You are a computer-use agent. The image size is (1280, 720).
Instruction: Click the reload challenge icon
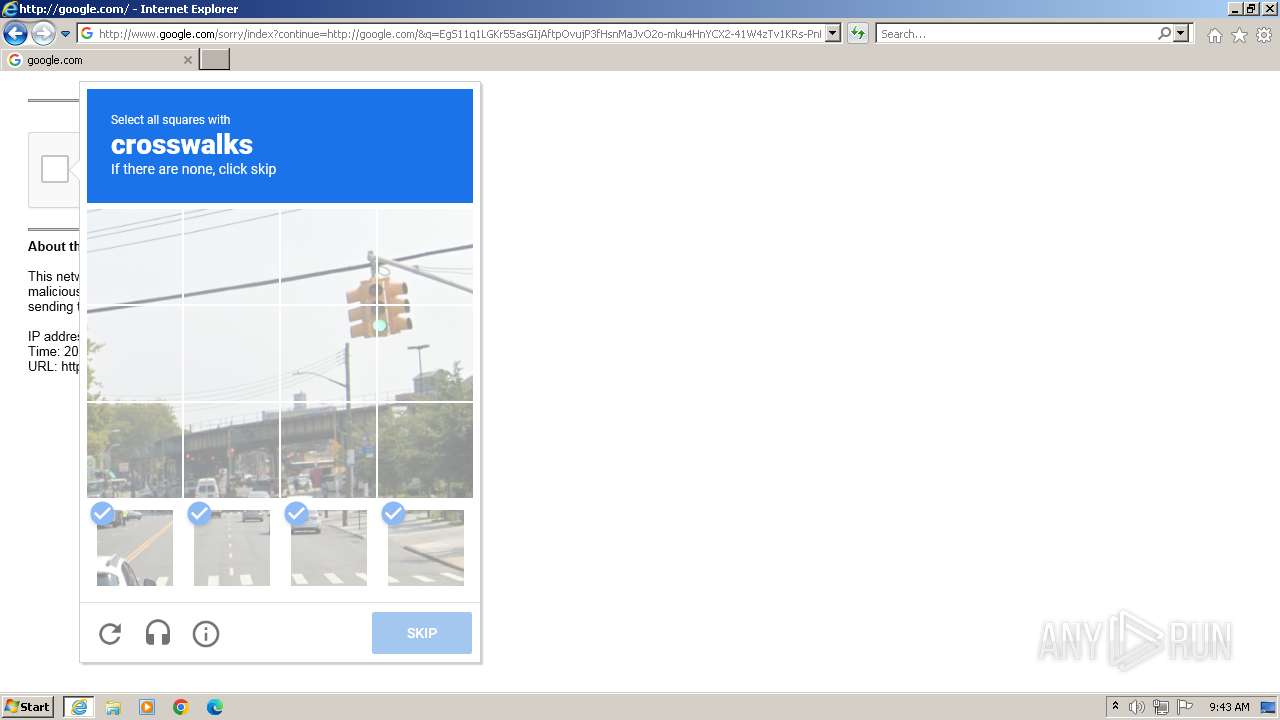pyautogui.click(x=110, y=633)
